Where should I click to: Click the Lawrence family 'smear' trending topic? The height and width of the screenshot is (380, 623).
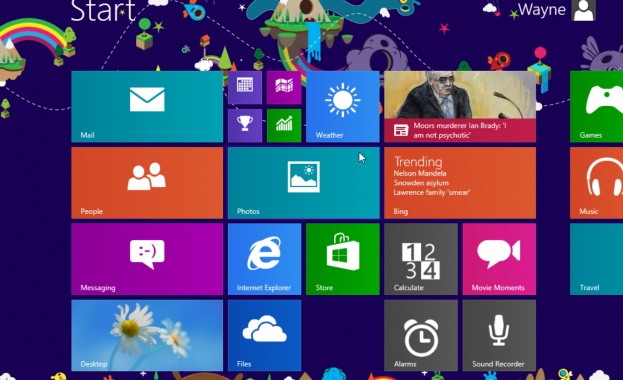431,192
